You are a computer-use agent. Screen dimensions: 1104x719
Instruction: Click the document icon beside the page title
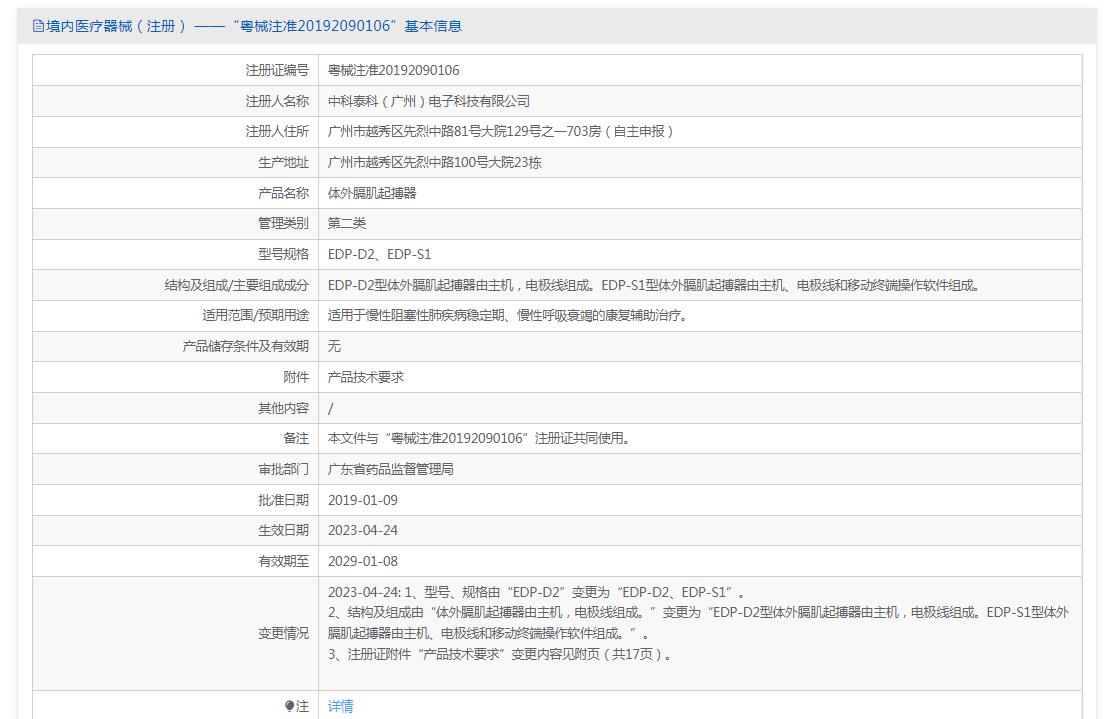click(38, 26)
